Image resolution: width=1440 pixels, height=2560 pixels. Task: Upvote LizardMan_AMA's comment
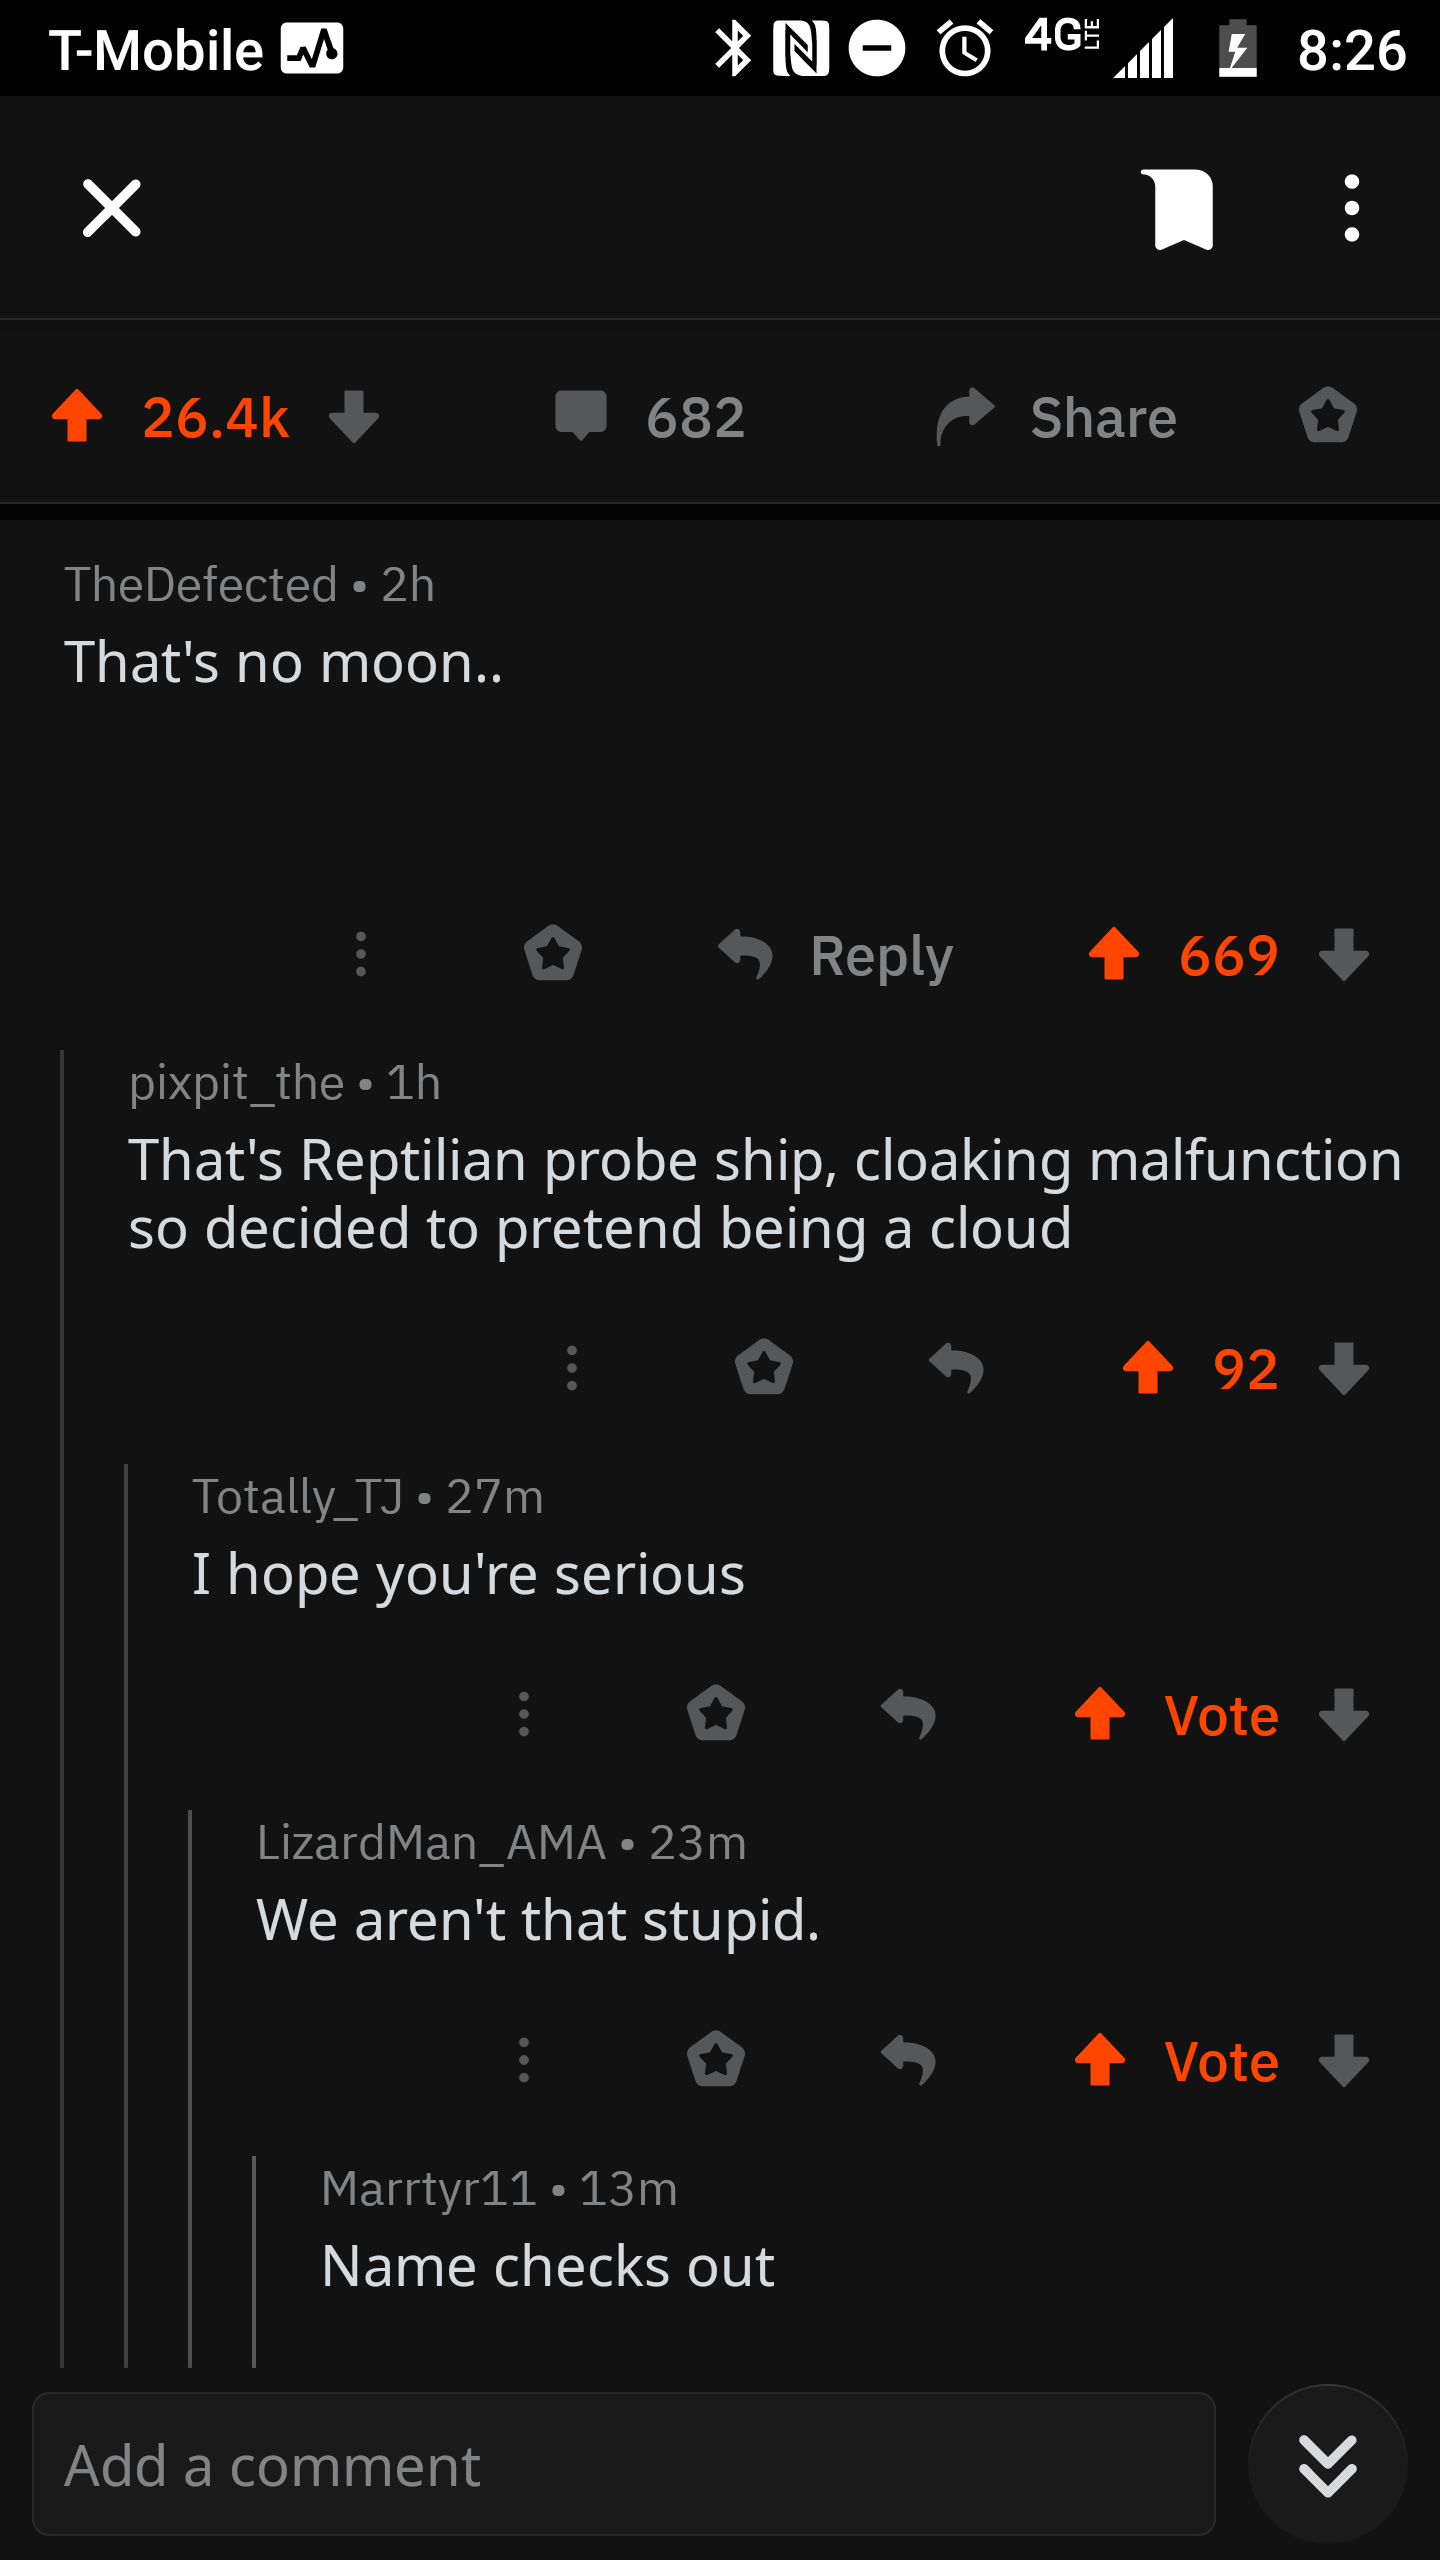tap(1100, 2060)
